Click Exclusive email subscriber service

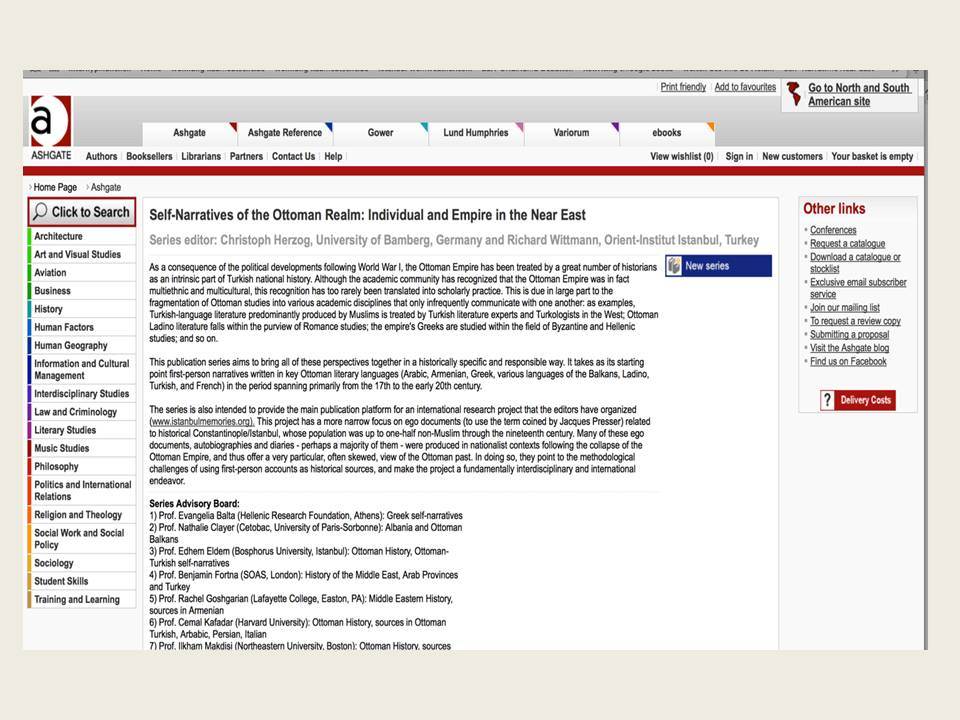pyautogui.click(x=858, y=288)
